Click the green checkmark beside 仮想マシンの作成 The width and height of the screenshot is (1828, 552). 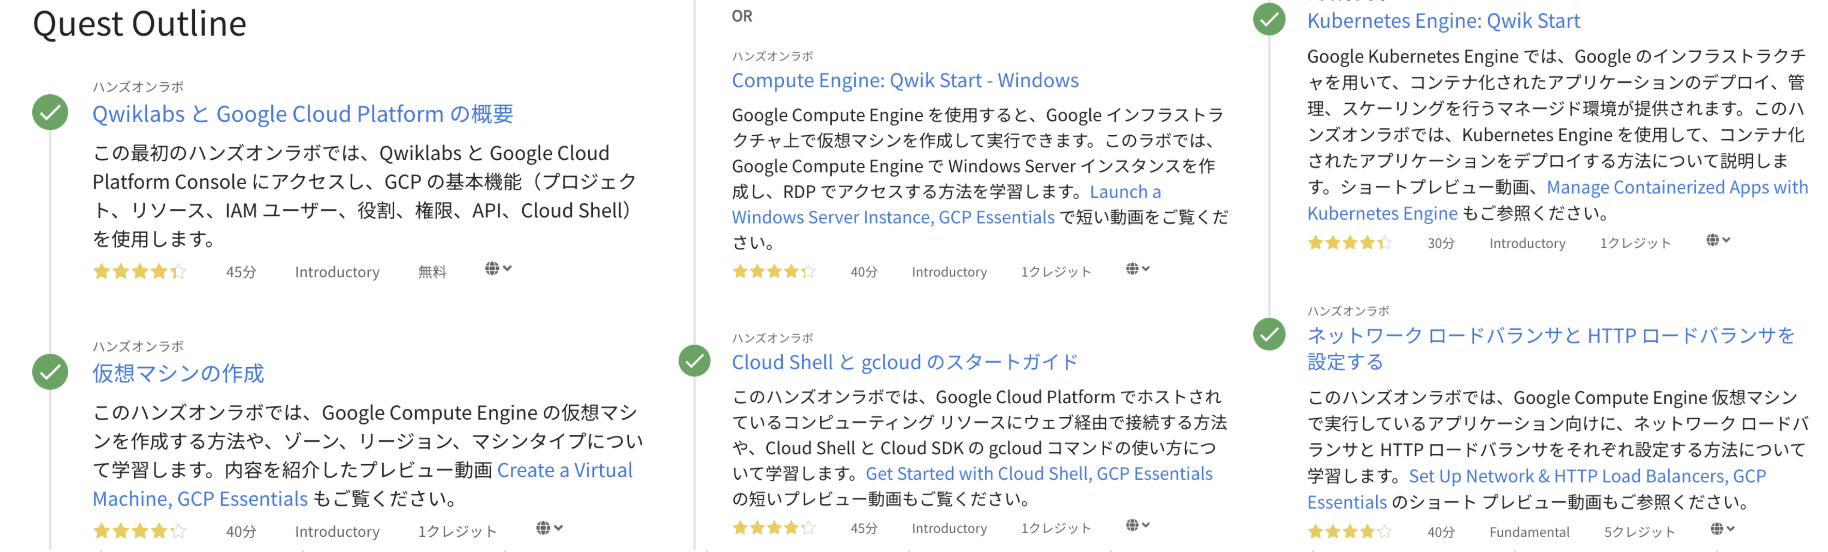point(50,372)
